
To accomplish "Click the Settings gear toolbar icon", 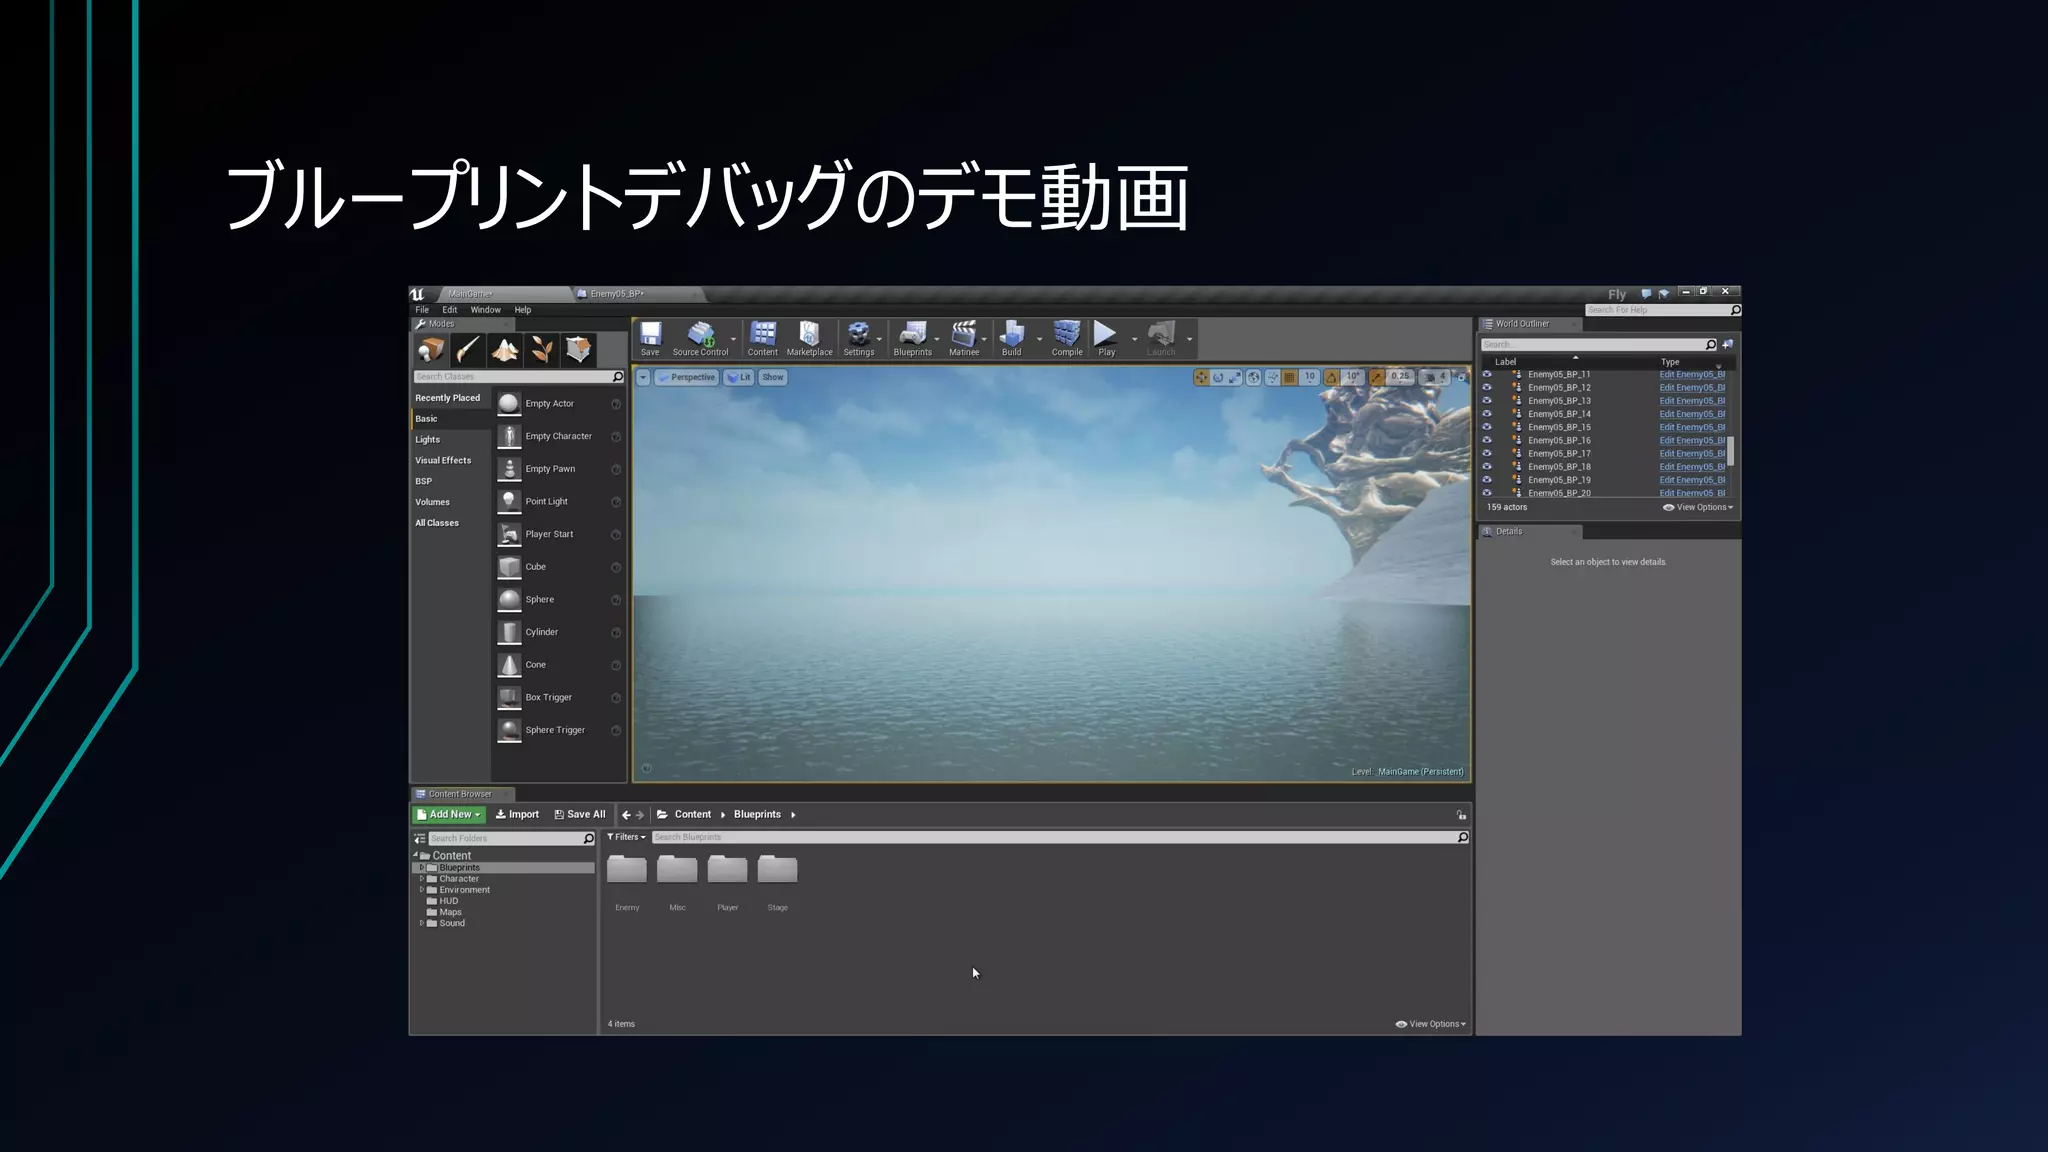I will click(x=858, y=338).
